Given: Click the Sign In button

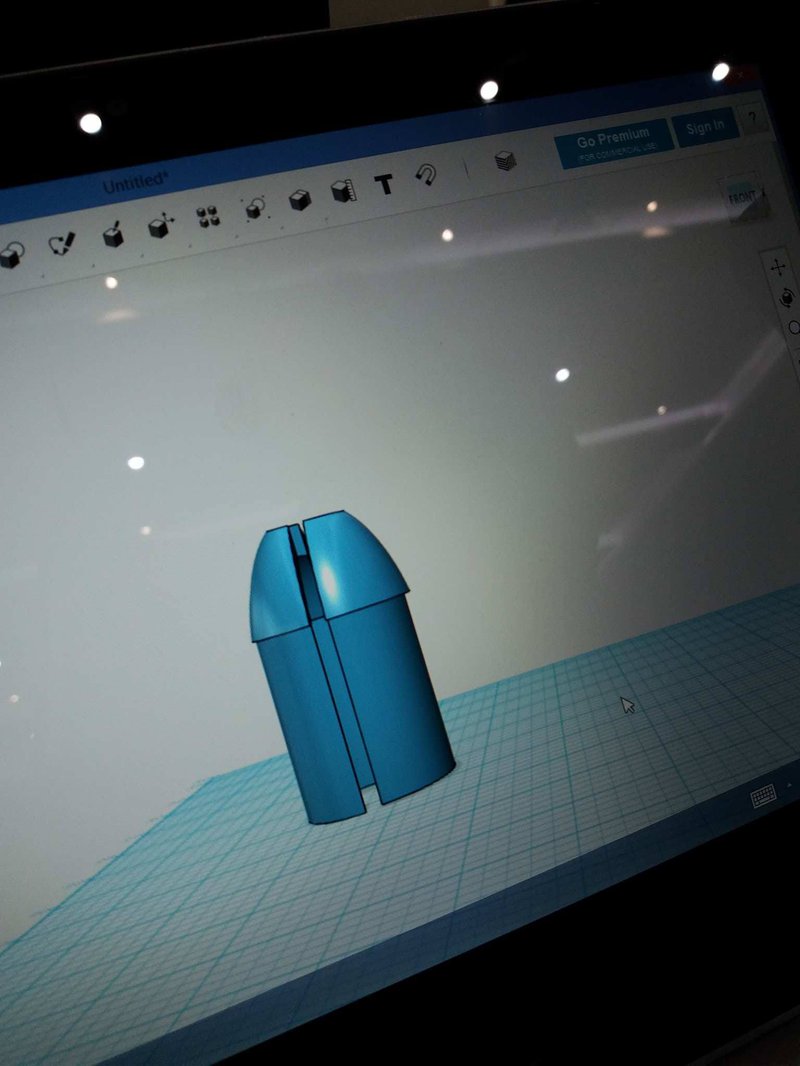Looking at the screenshot, I should [x=705, y=126].
